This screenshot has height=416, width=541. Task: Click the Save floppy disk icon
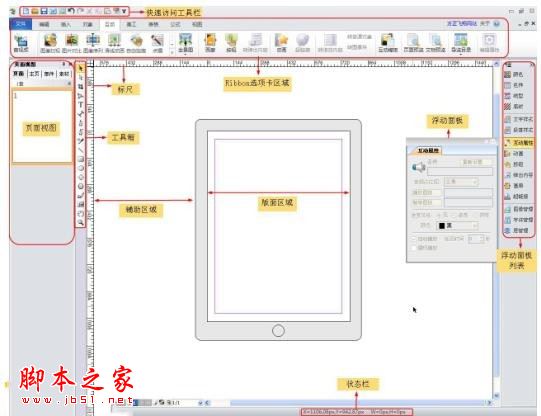pyautogui.click(x=44, y=11)
